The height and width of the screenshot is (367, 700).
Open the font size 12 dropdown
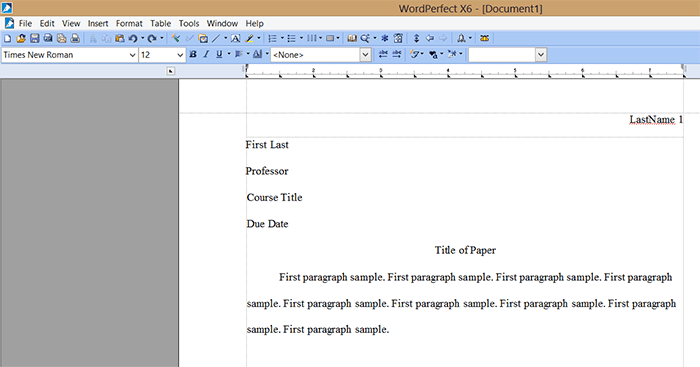[x=180, y=55]
